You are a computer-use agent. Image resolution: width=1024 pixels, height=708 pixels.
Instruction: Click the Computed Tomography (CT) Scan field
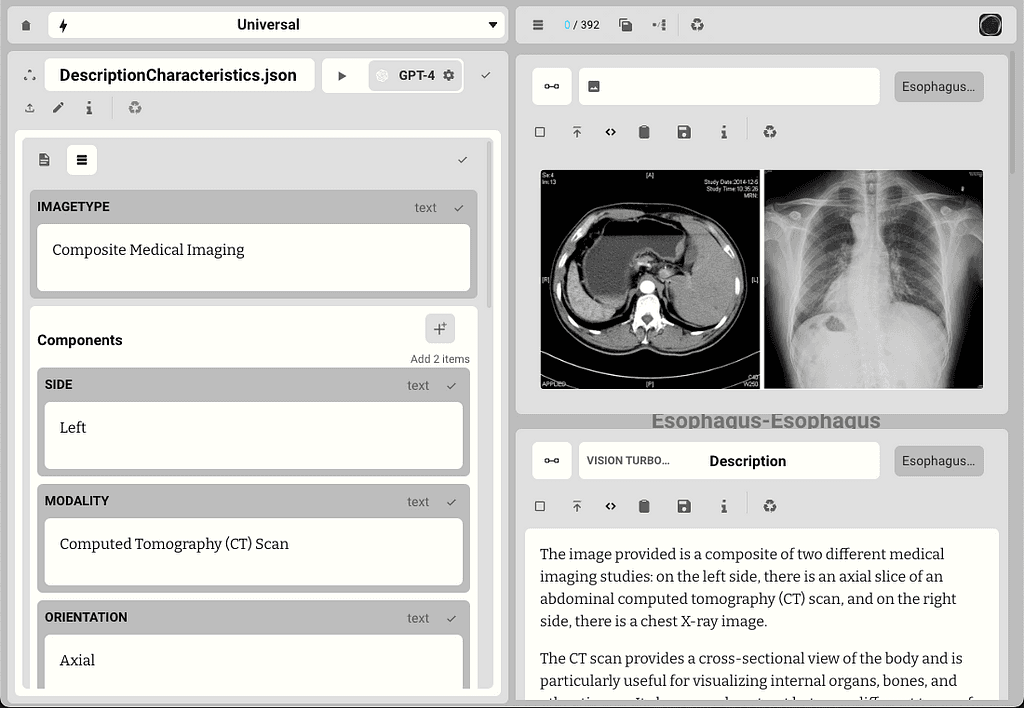253,551
